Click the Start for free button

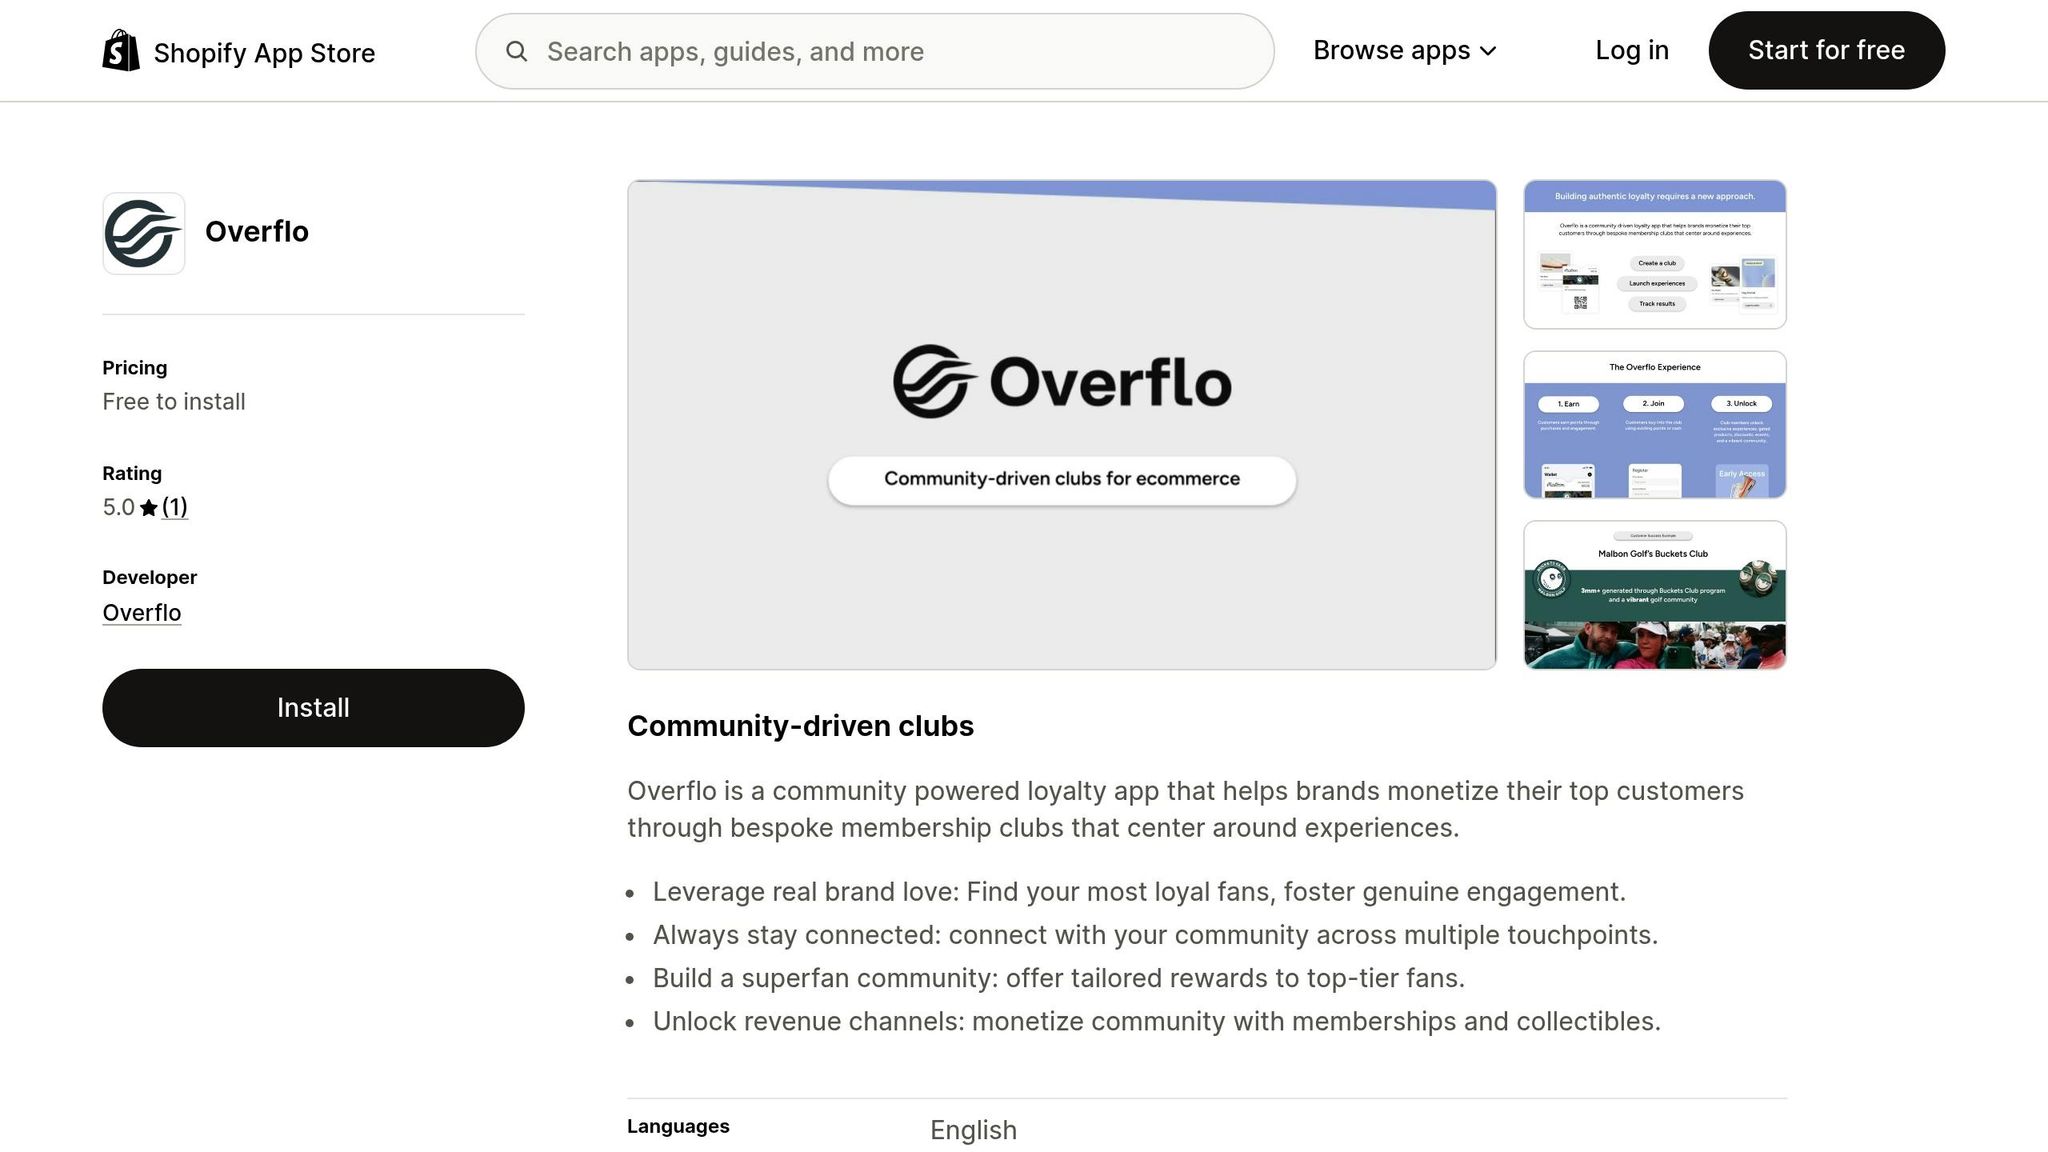[1826, 50]
